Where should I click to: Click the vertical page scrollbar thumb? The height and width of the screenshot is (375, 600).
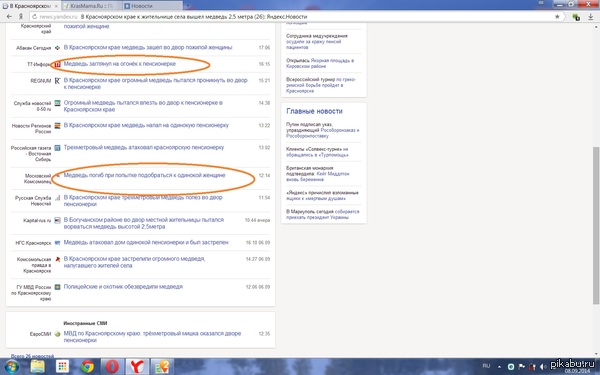point(595,226)
